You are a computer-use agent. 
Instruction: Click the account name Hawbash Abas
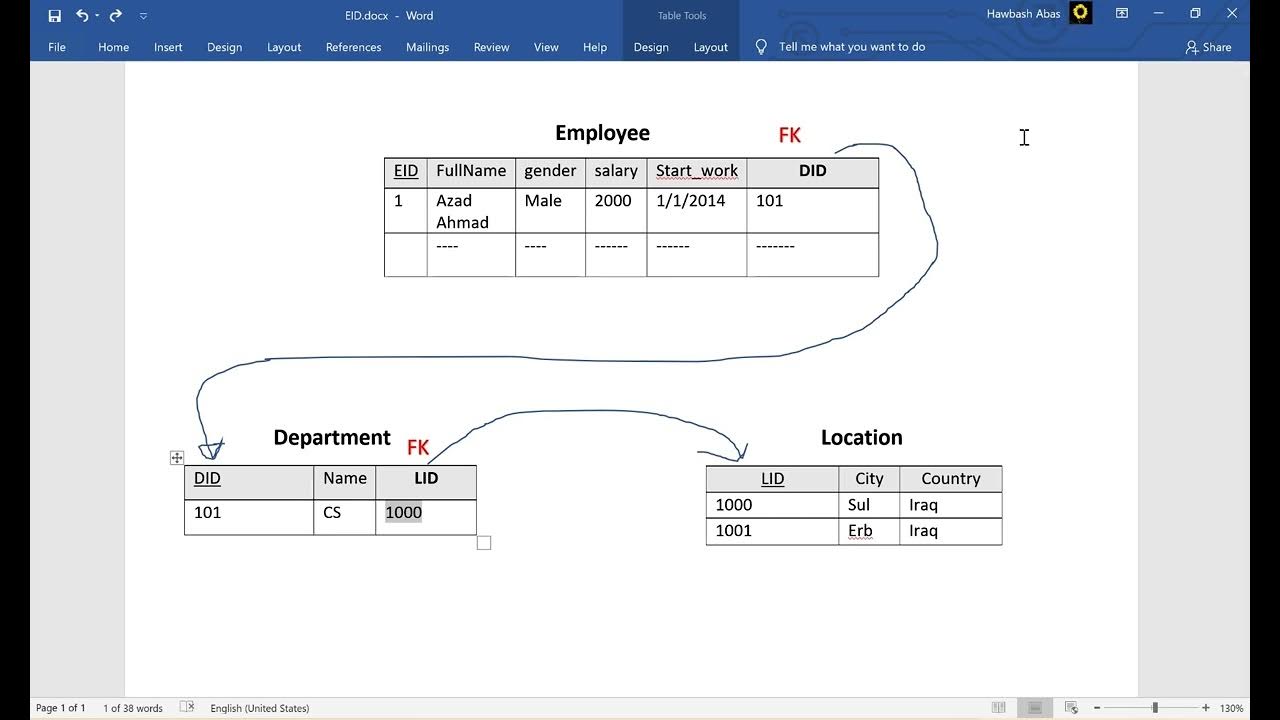(1023, 14)
